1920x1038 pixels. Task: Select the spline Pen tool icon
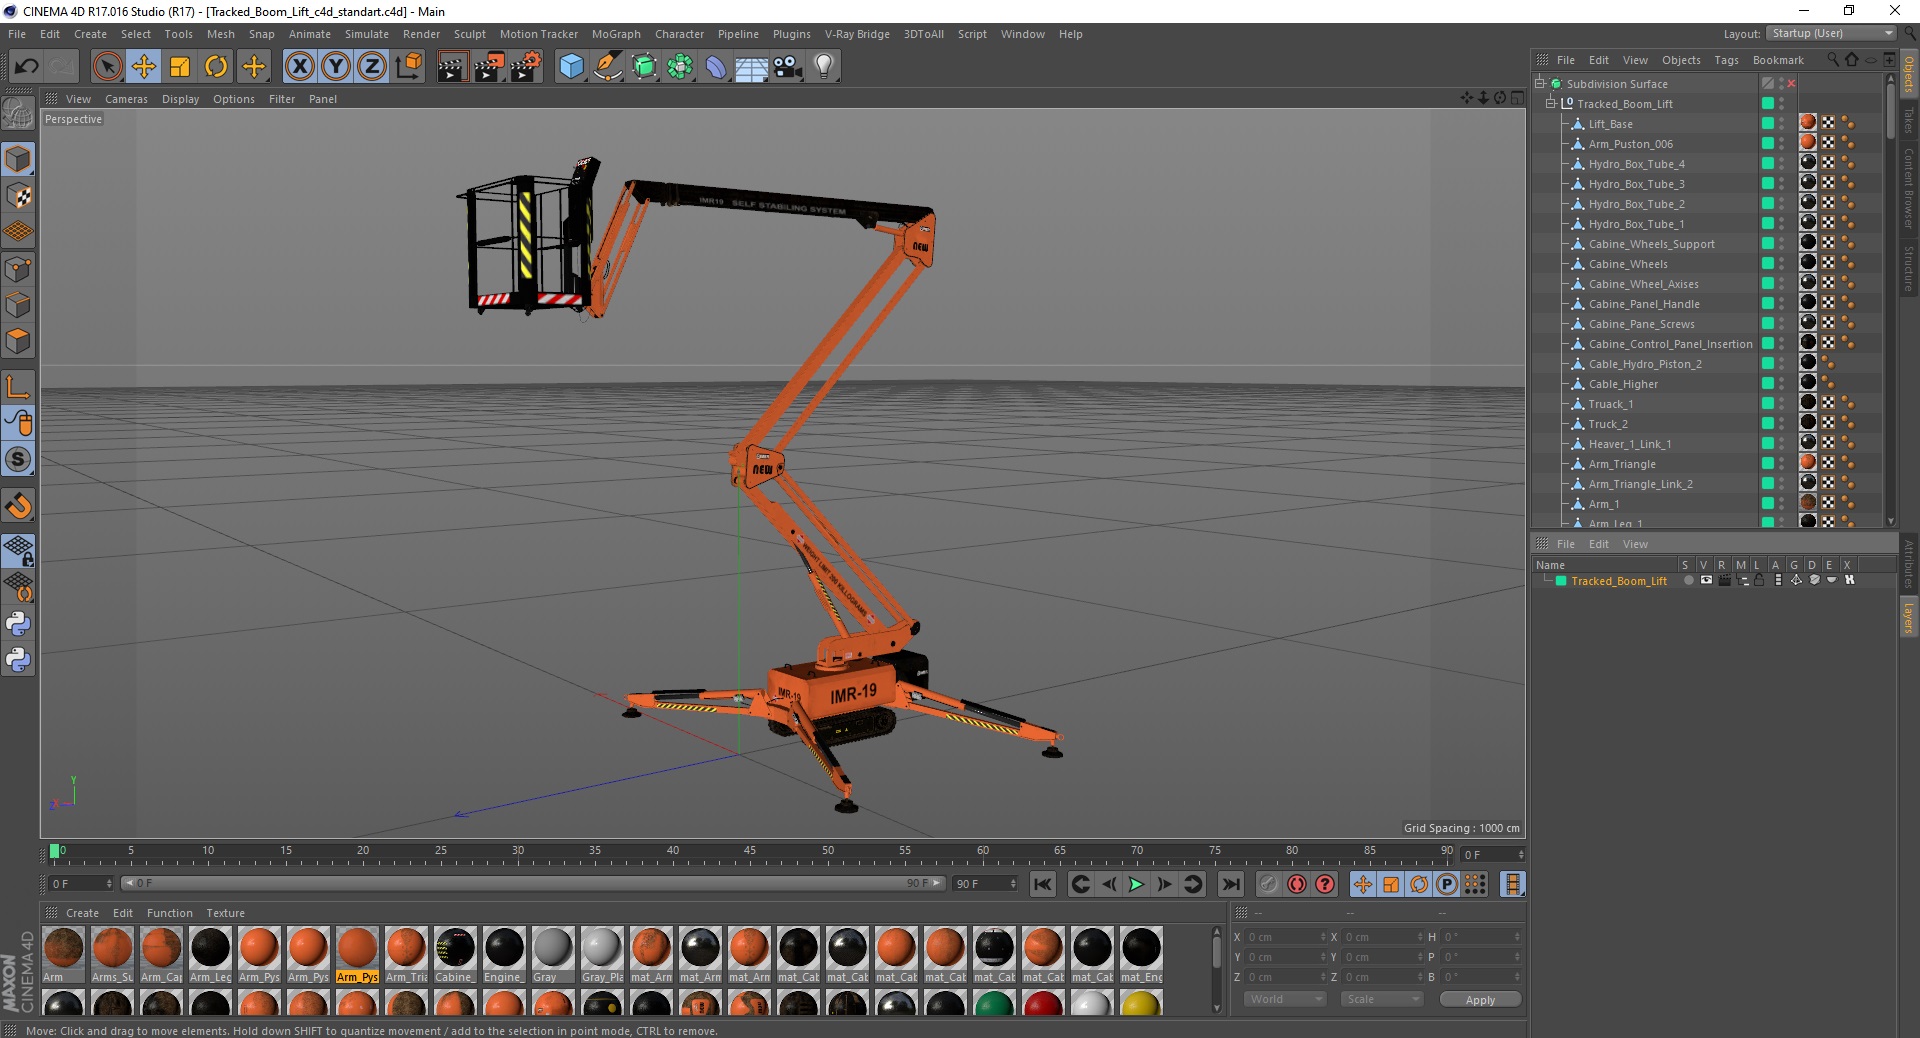tap(607, 67)
